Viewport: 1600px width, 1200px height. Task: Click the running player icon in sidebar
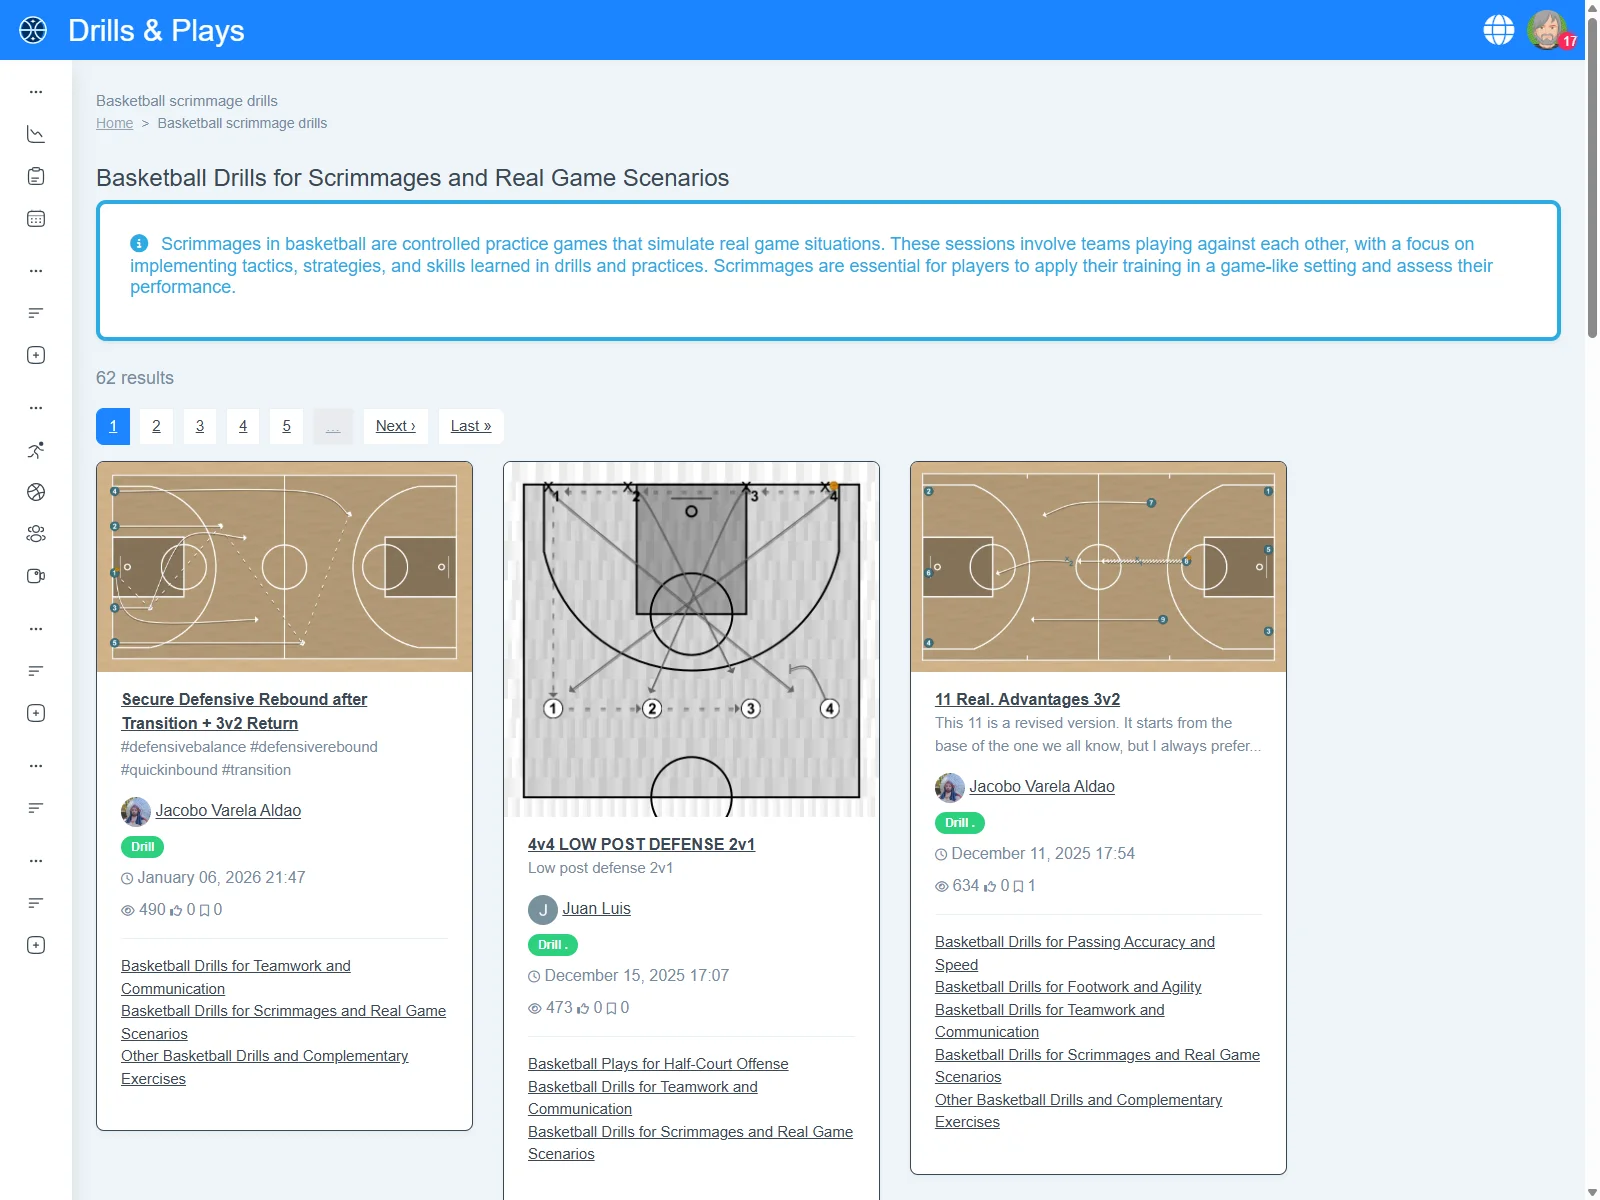[x=36, y=450]
